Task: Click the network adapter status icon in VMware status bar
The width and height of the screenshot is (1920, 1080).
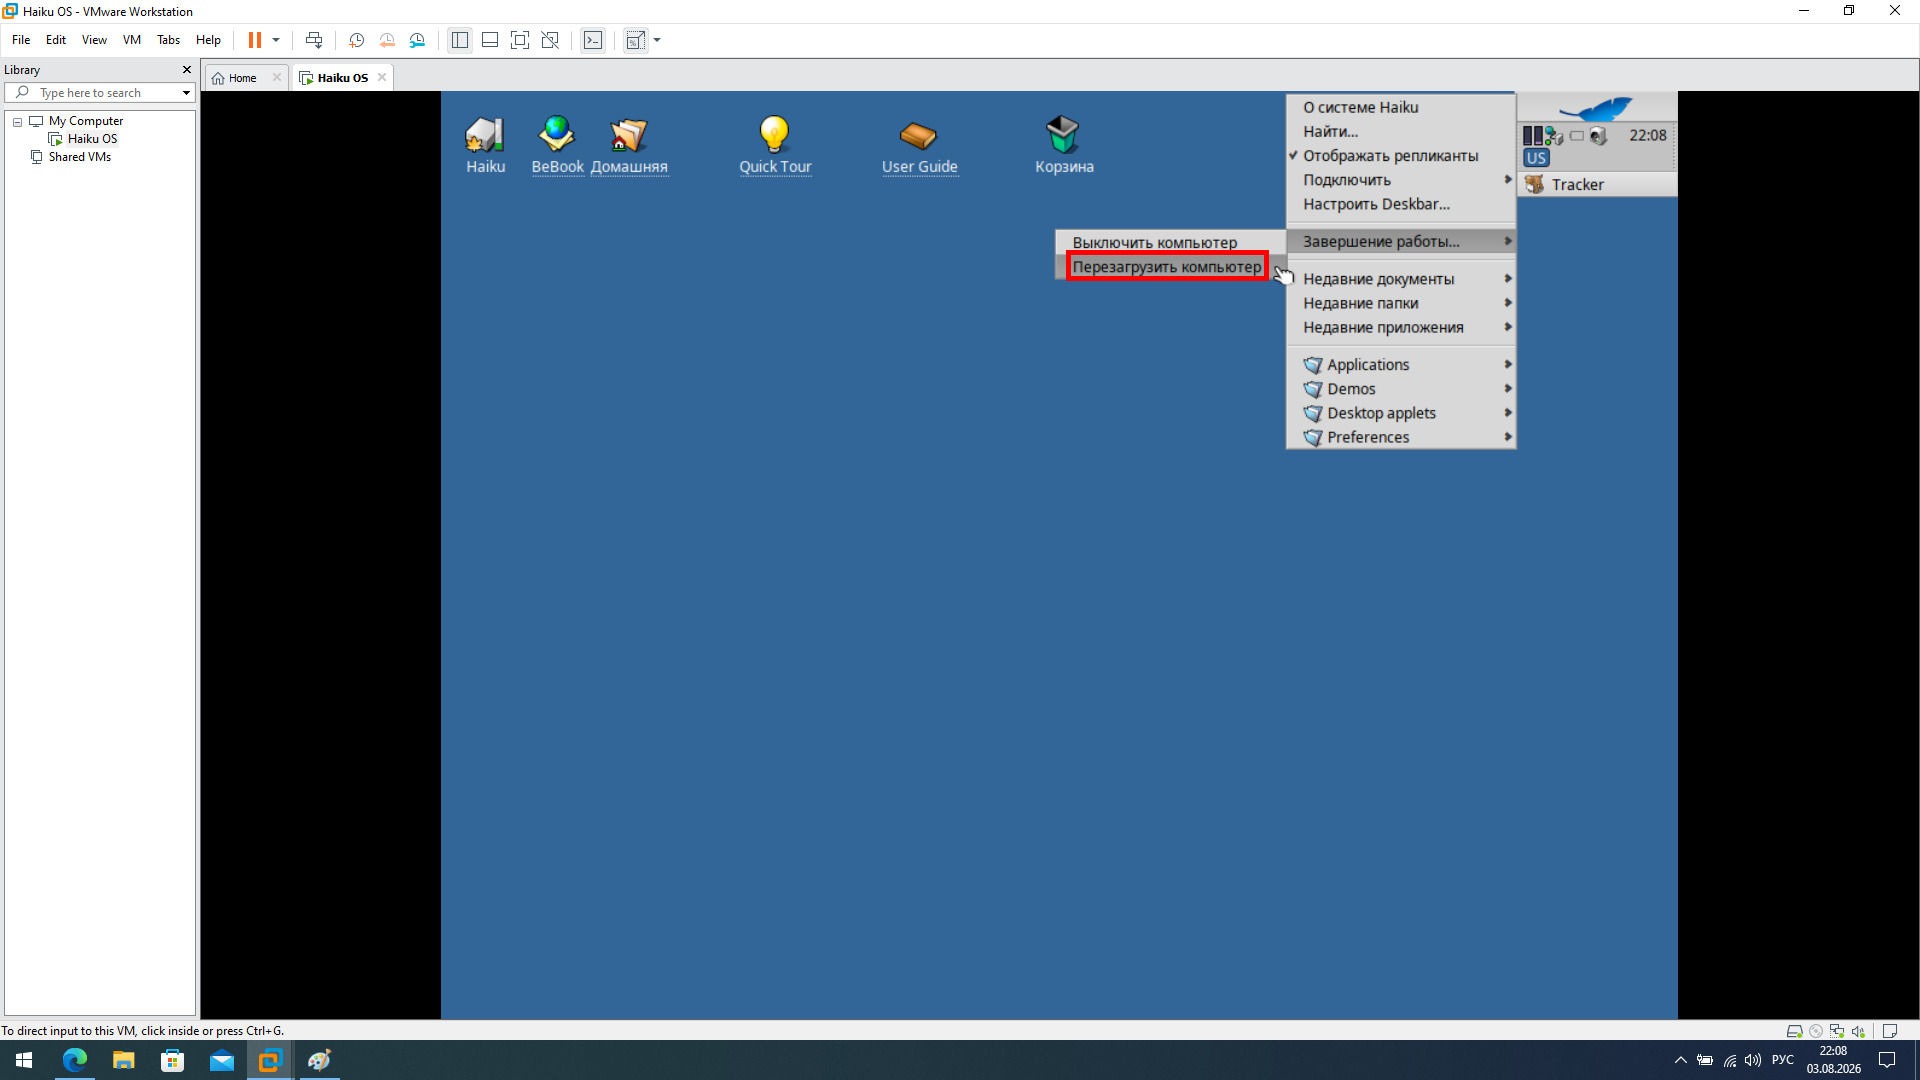Action: coord(1837,1031)
